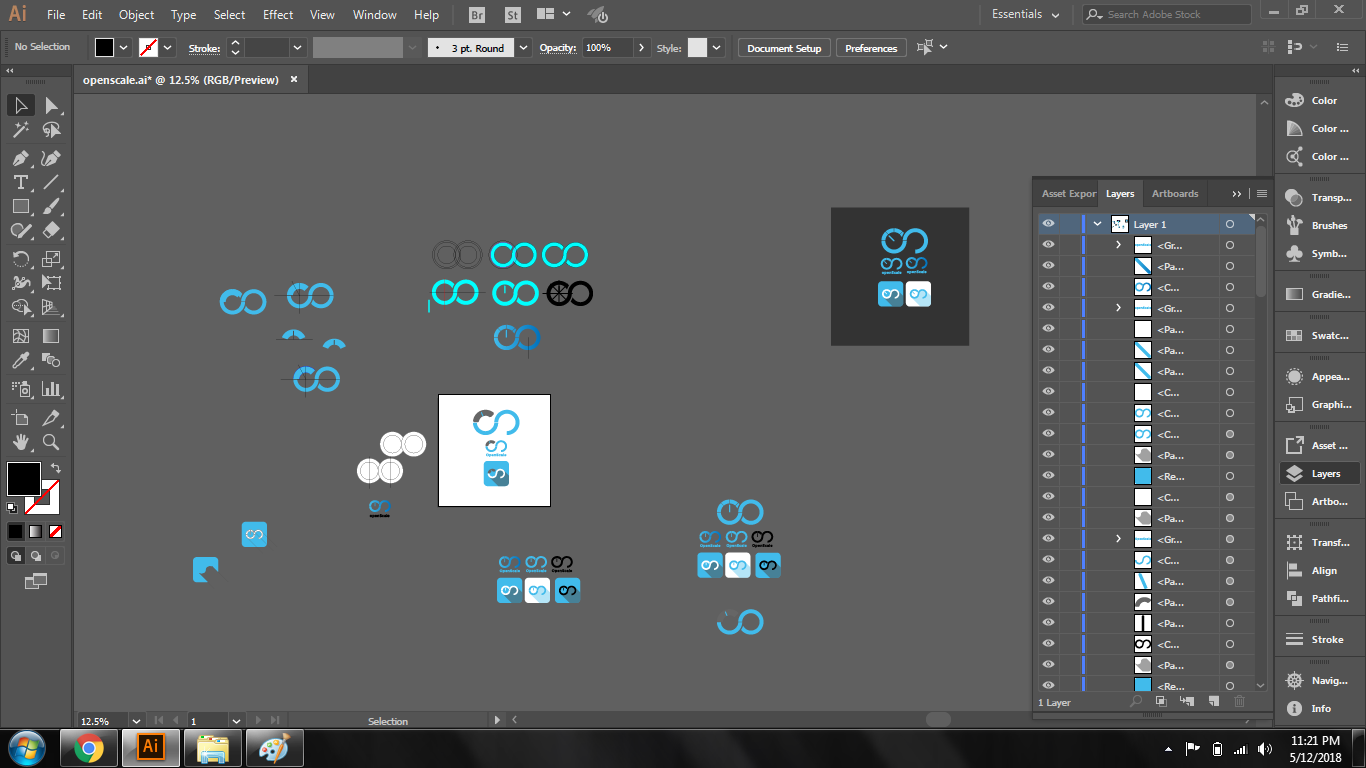Open the Window menu
Viewport: 1366px width, 768px height.
[x=375, y=15]
